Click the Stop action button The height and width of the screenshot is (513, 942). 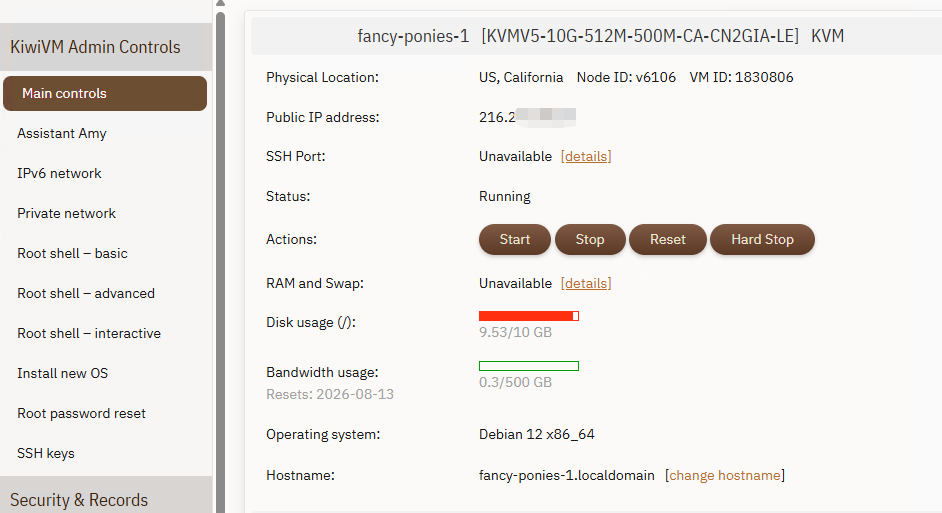(590, 240)
